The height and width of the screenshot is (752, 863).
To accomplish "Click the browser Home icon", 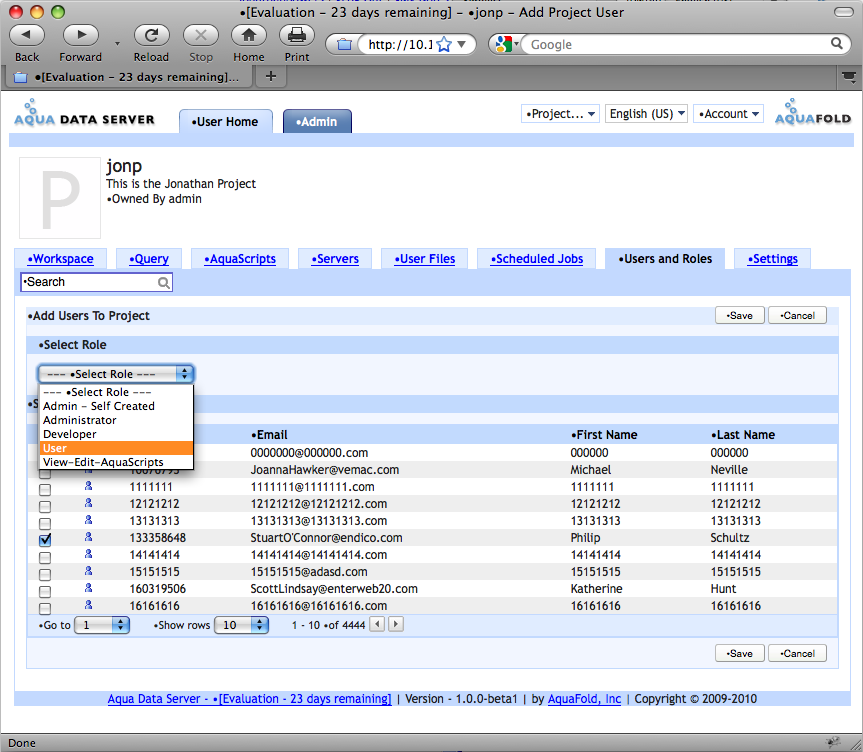I will pos(249,35).
